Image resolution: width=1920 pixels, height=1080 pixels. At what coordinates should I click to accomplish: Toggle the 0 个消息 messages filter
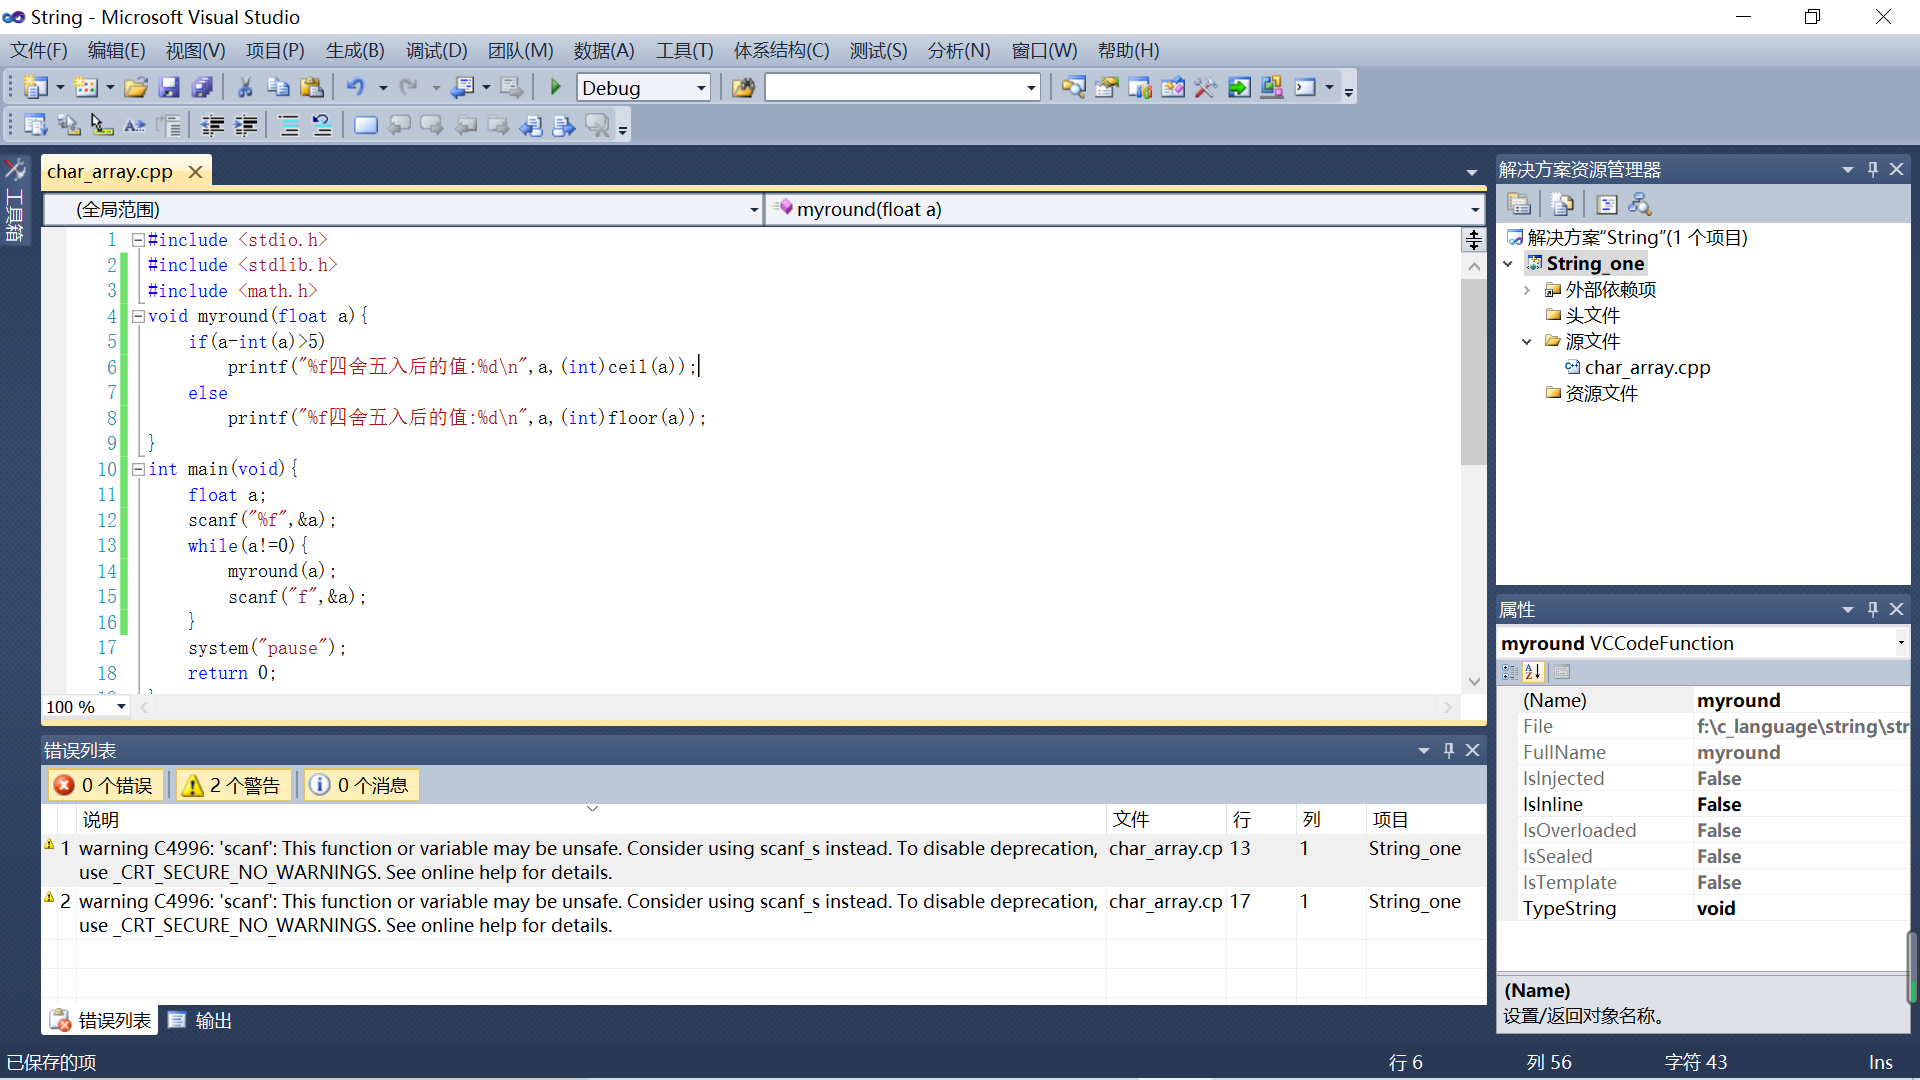tap(360, 786)
